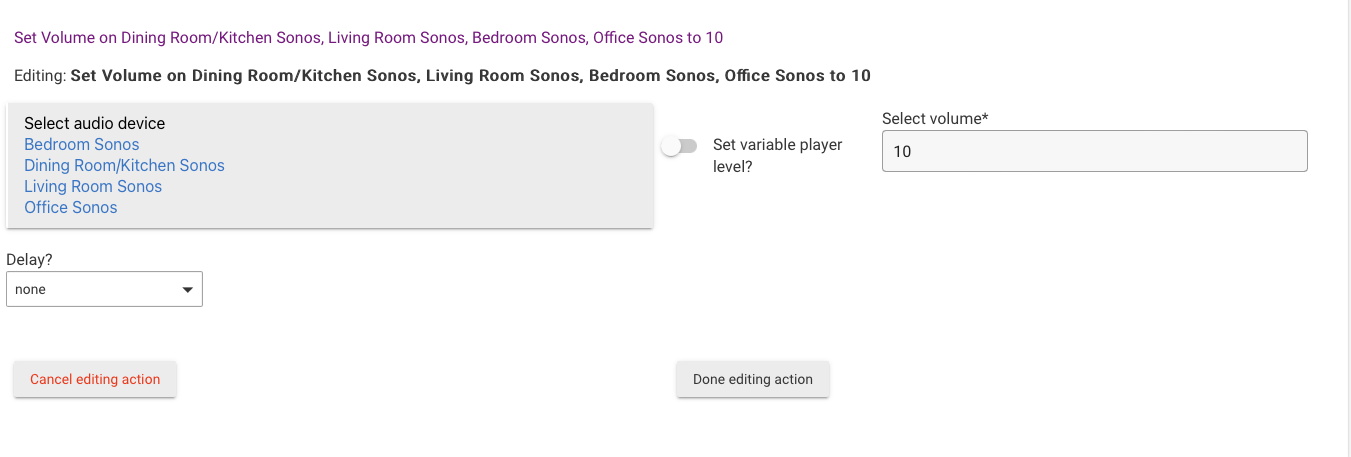Open the purple Set Volume action link
This screenshot has height=457, width=1351.
tap(368, 38)
